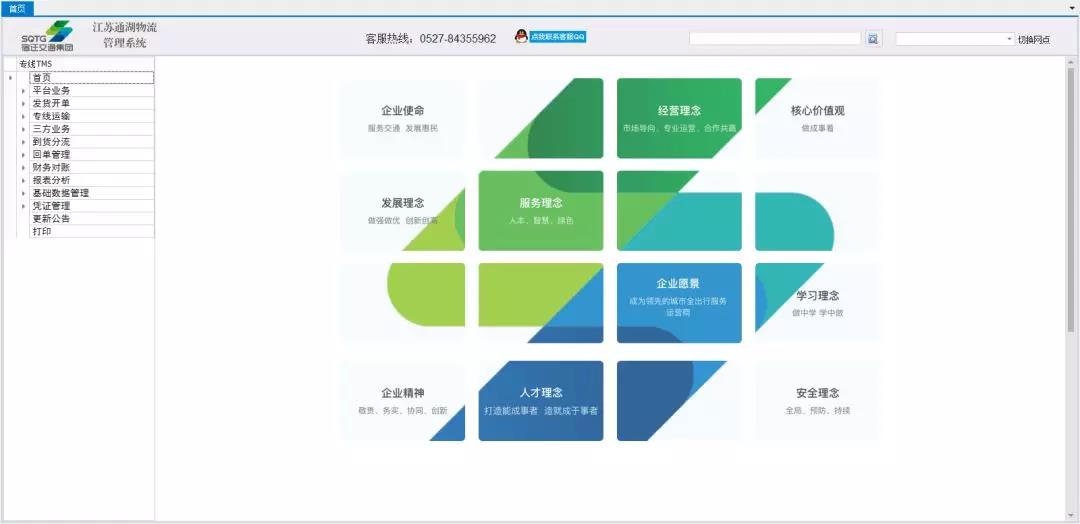
Task: Click the search icon beside the top input field
Action: 873,39
